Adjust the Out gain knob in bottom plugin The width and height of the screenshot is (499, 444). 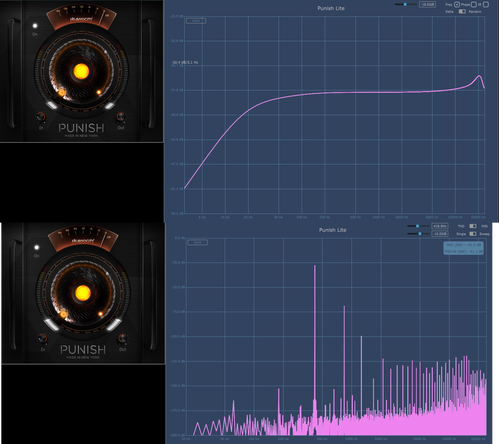click(x=122, y=338)
